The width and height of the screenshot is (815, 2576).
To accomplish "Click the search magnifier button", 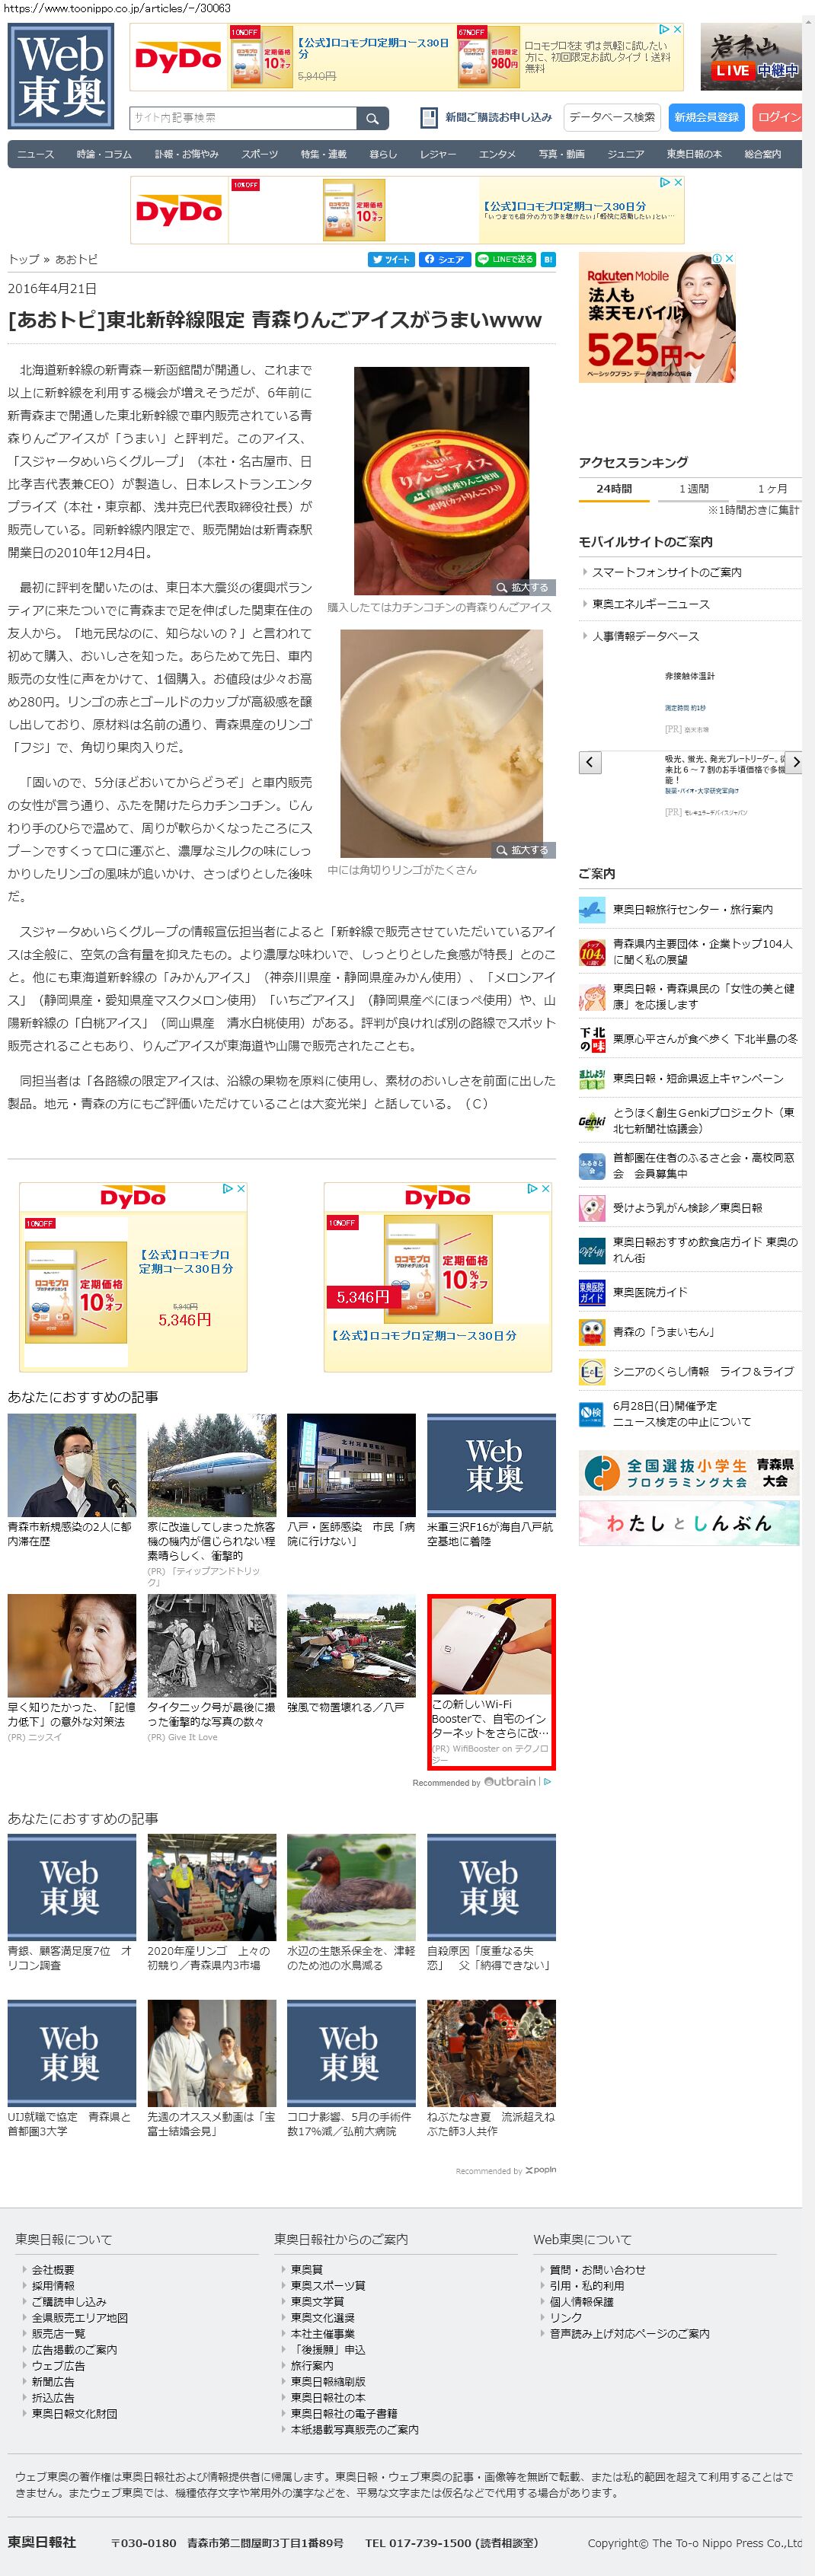I will pos(372,118).
